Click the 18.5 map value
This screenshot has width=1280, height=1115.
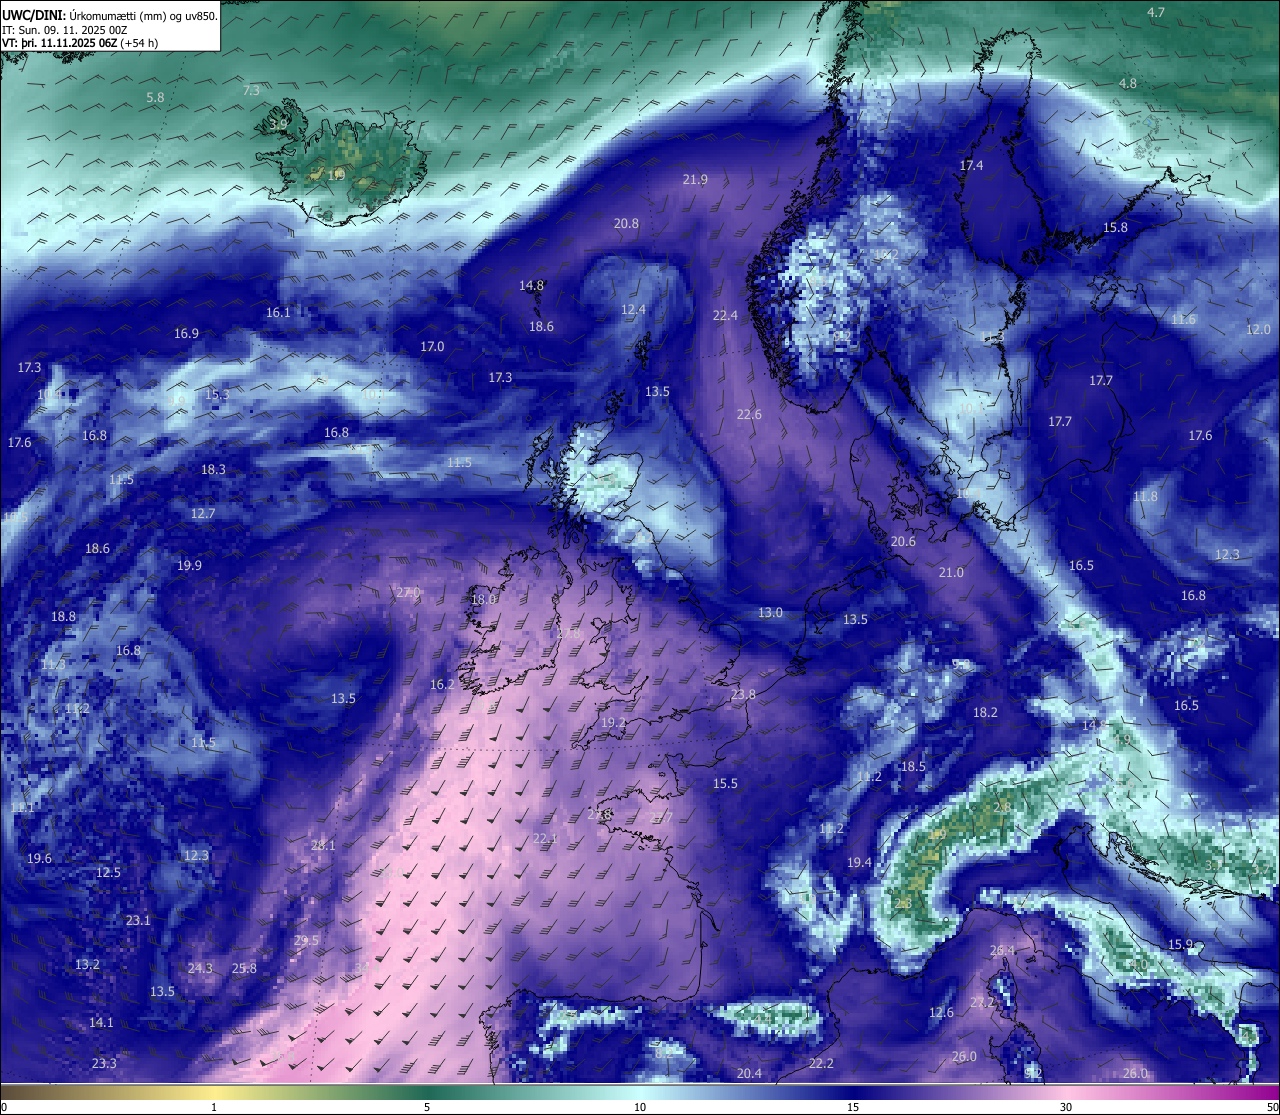(x=913, y=767)
